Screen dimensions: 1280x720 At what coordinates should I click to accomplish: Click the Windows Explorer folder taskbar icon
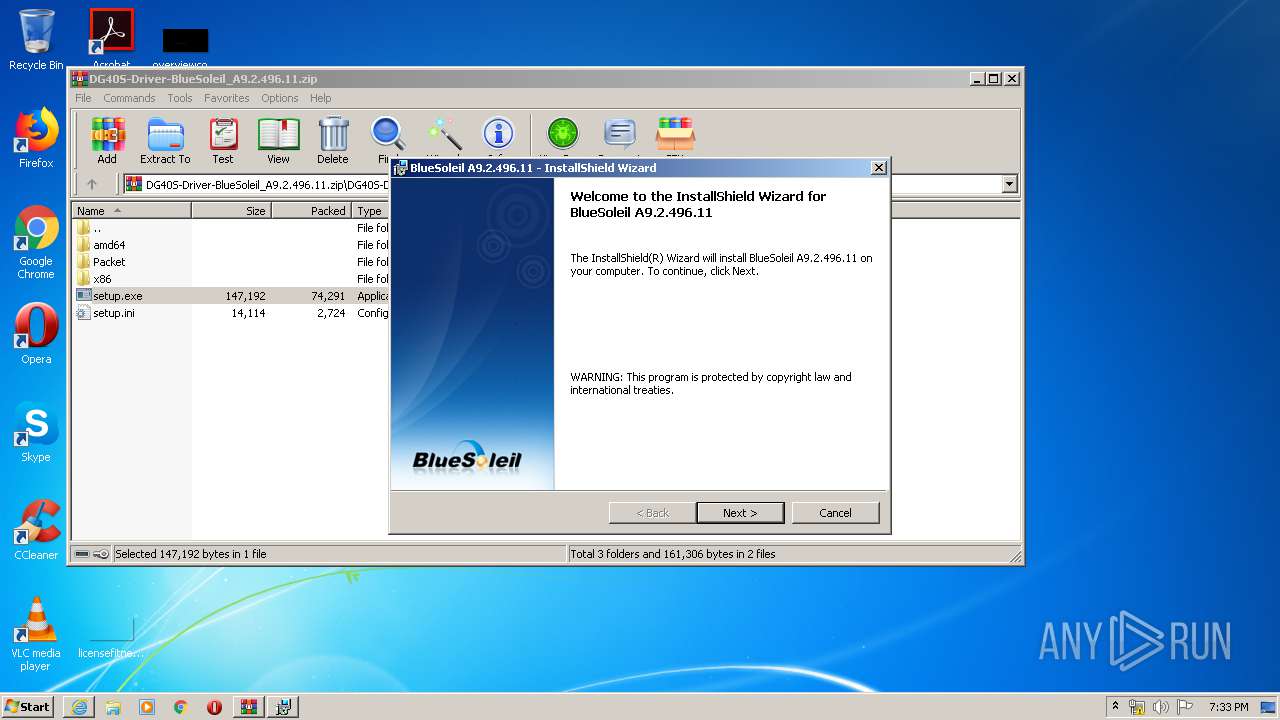113,707
